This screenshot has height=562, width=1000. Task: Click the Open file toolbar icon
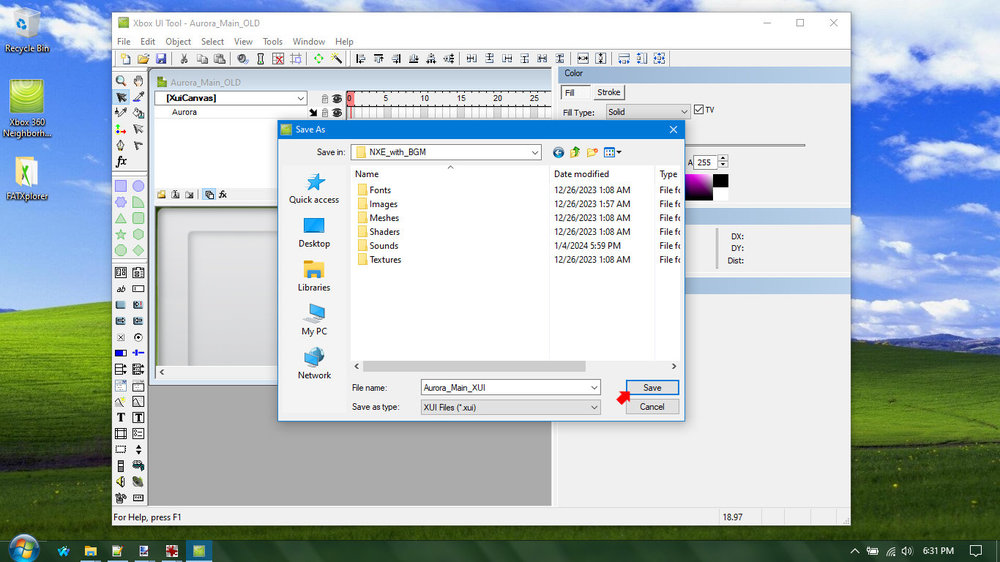143,59
